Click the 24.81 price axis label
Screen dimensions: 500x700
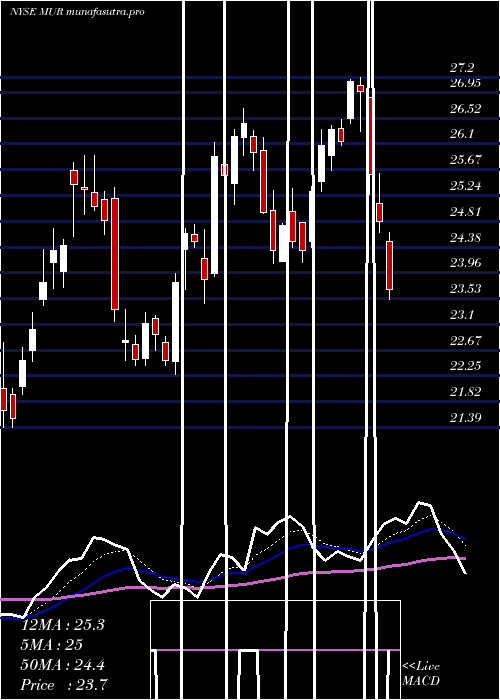click(465, 212)
